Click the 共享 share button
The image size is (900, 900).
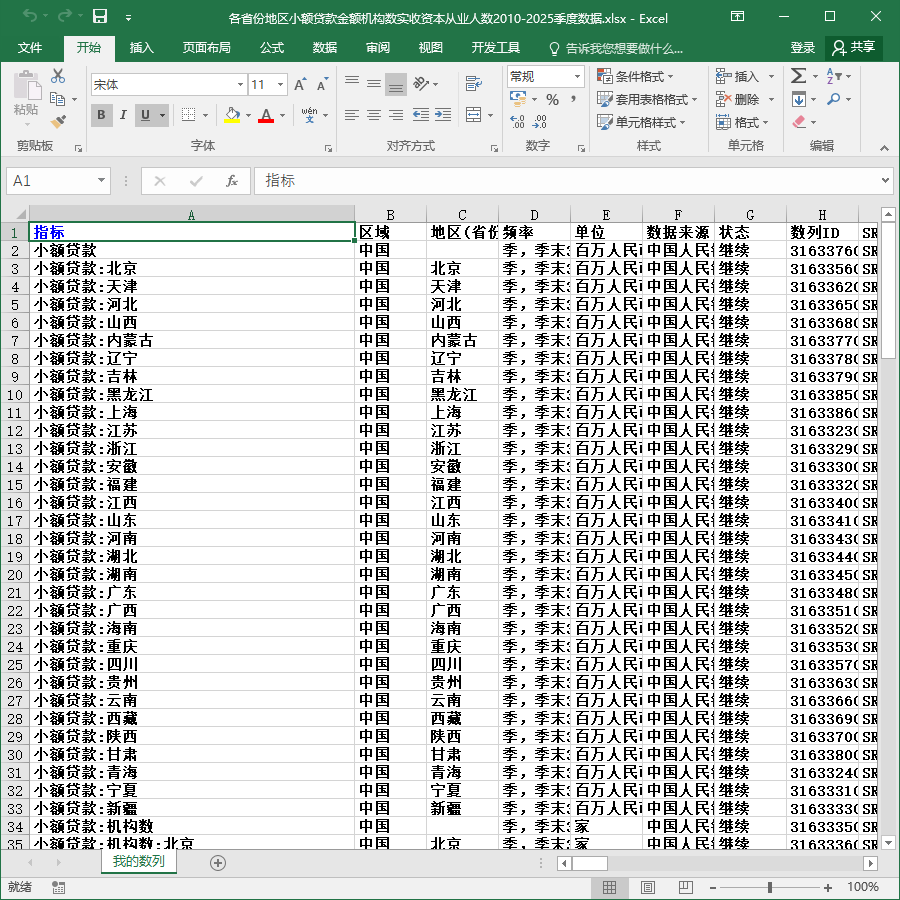point(854,48)
